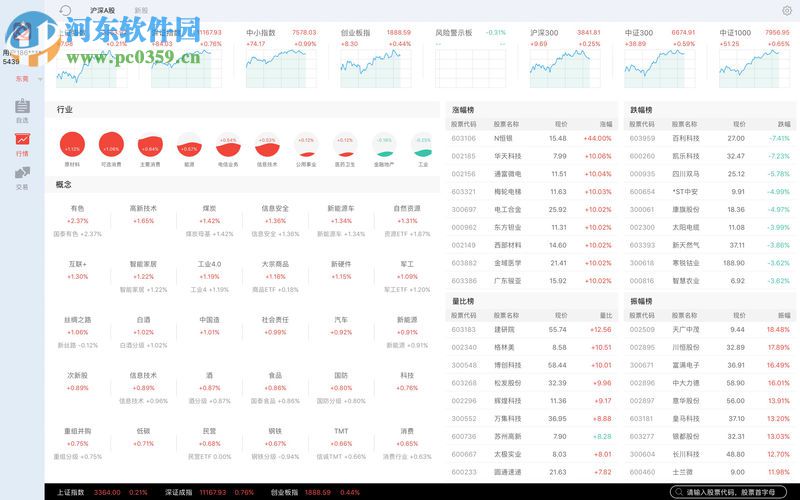
Task: Open the 沪深300 index chart card
Action: pyautogui.click(x=565, y=57)
